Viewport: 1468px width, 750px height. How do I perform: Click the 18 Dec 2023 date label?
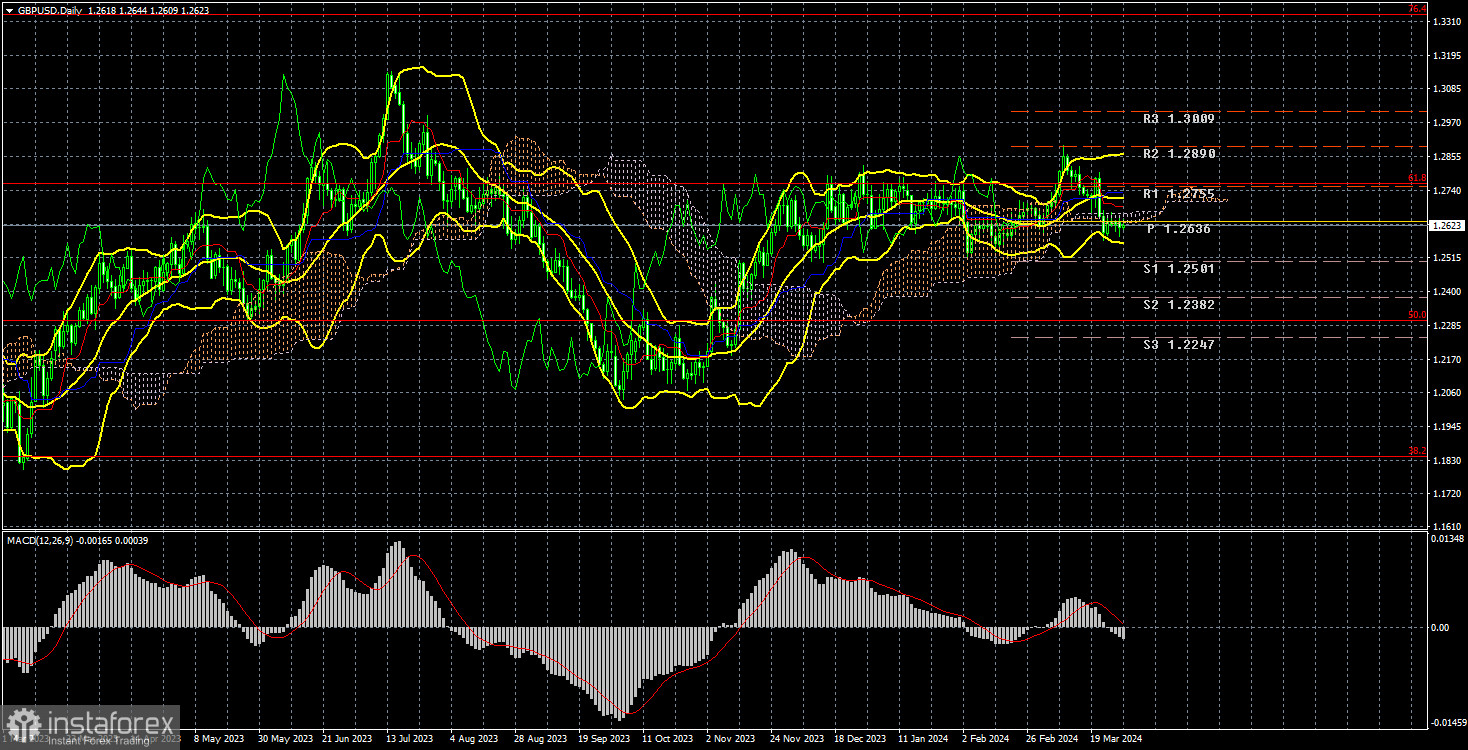860,739
